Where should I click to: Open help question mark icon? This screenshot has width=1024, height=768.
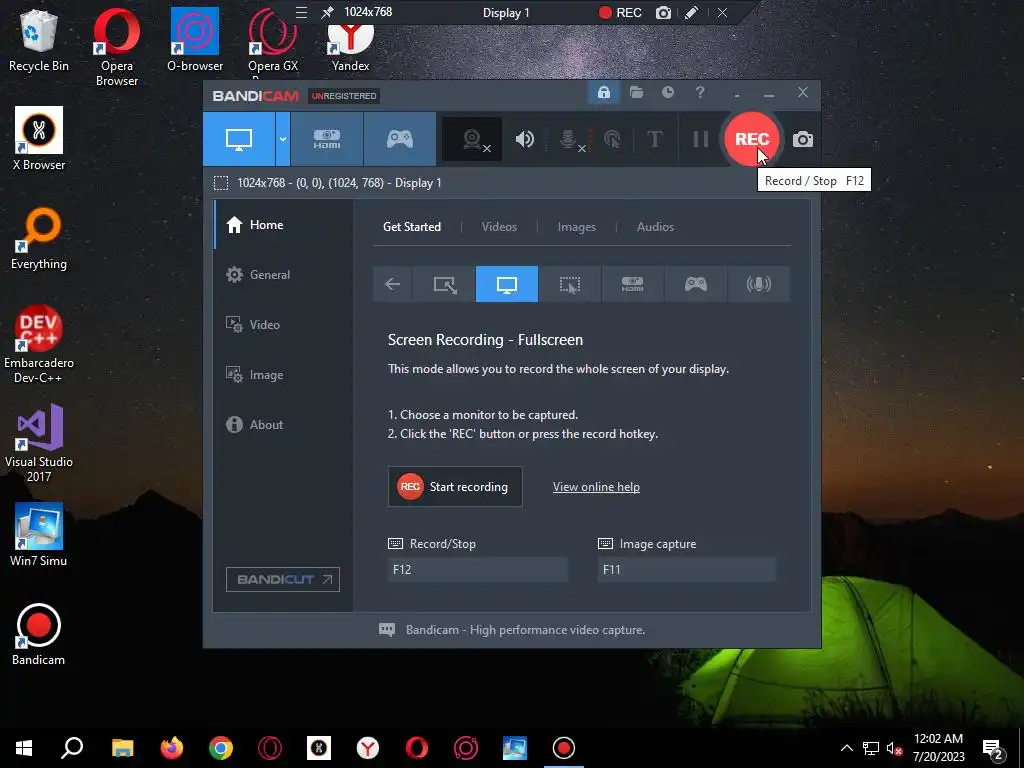(700, 93)
